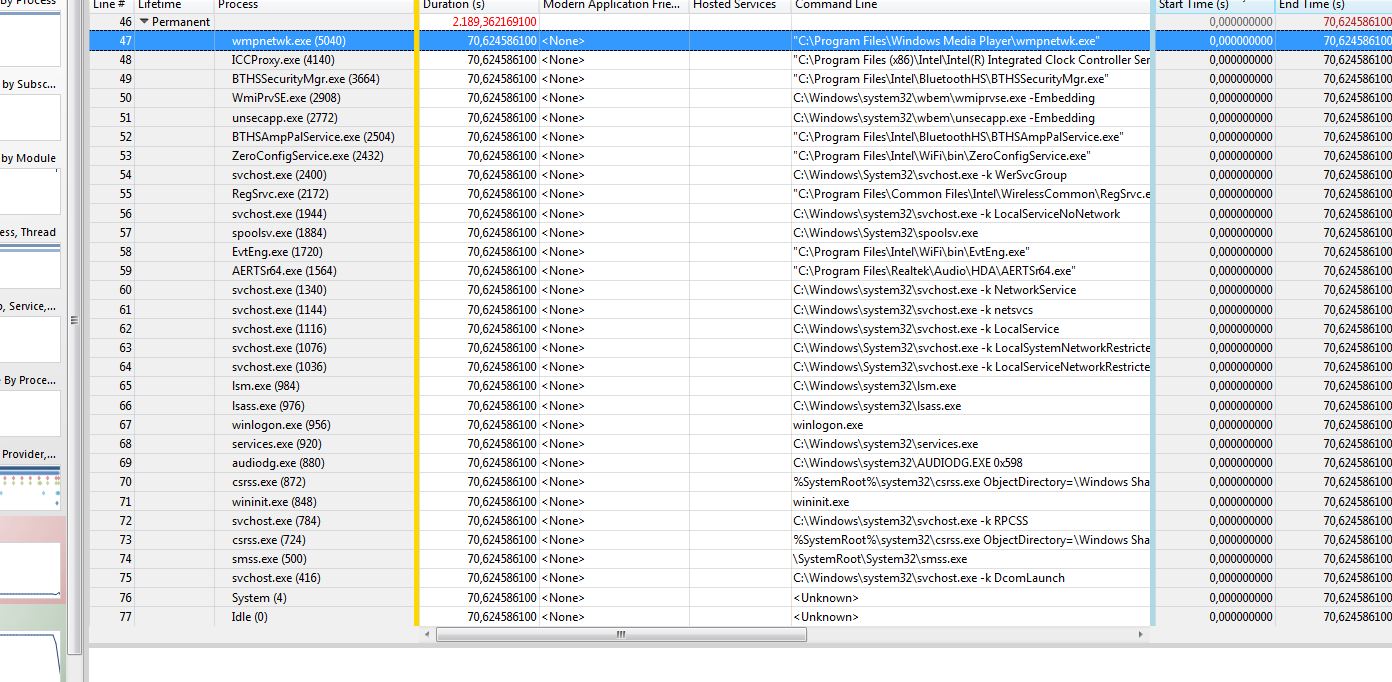Select csrss.exe (724) process
1392x682 pixels.
tap(268, 540)
